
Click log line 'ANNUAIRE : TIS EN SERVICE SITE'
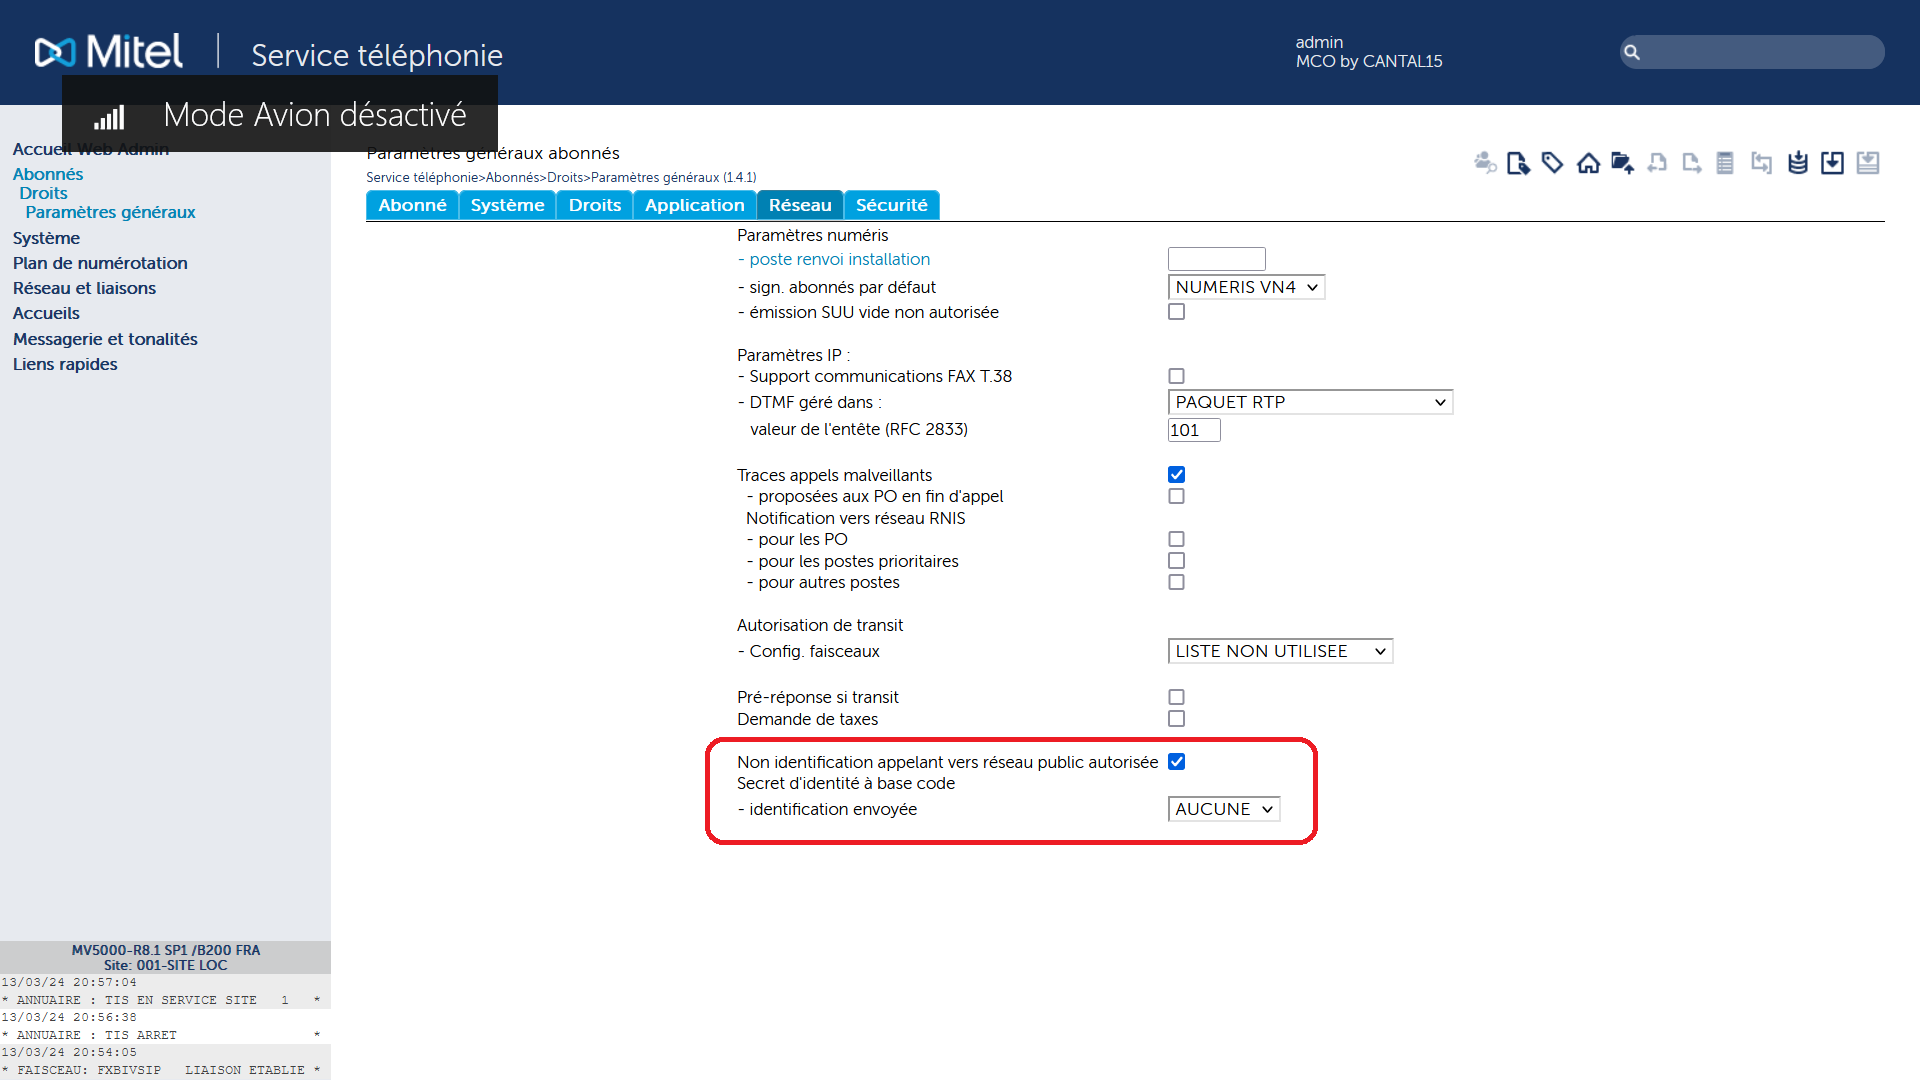[161, 1000]
